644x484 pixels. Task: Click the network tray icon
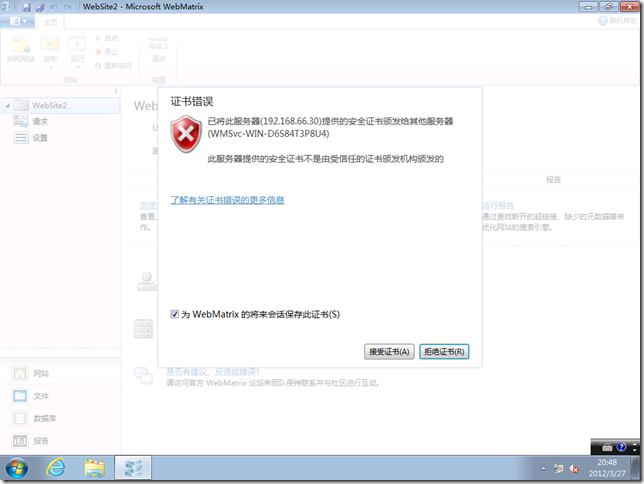(x=558, y=468)
